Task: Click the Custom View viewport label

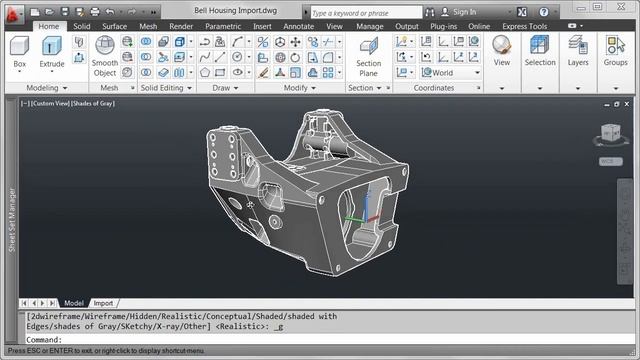Action: pyautogui.click(x=50, y=104)
